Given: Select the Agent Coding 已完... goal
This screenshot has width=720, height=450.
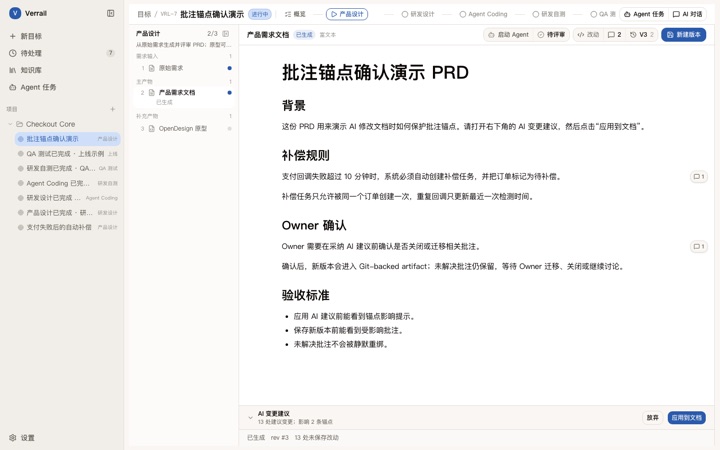Looking at the screenshot, I should click(68, 183).
